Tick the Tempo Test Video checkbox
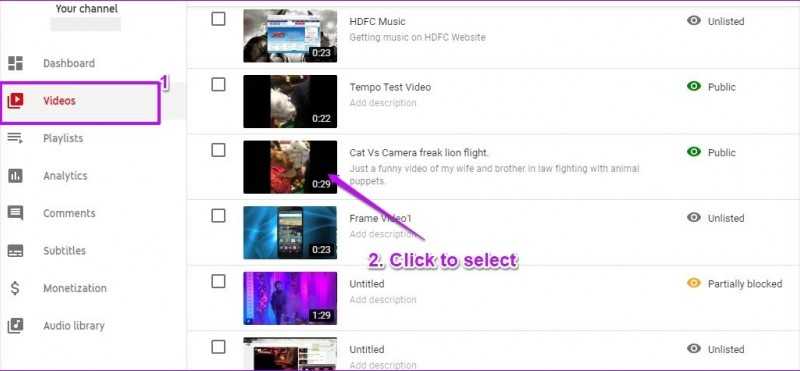 (218, 85)
